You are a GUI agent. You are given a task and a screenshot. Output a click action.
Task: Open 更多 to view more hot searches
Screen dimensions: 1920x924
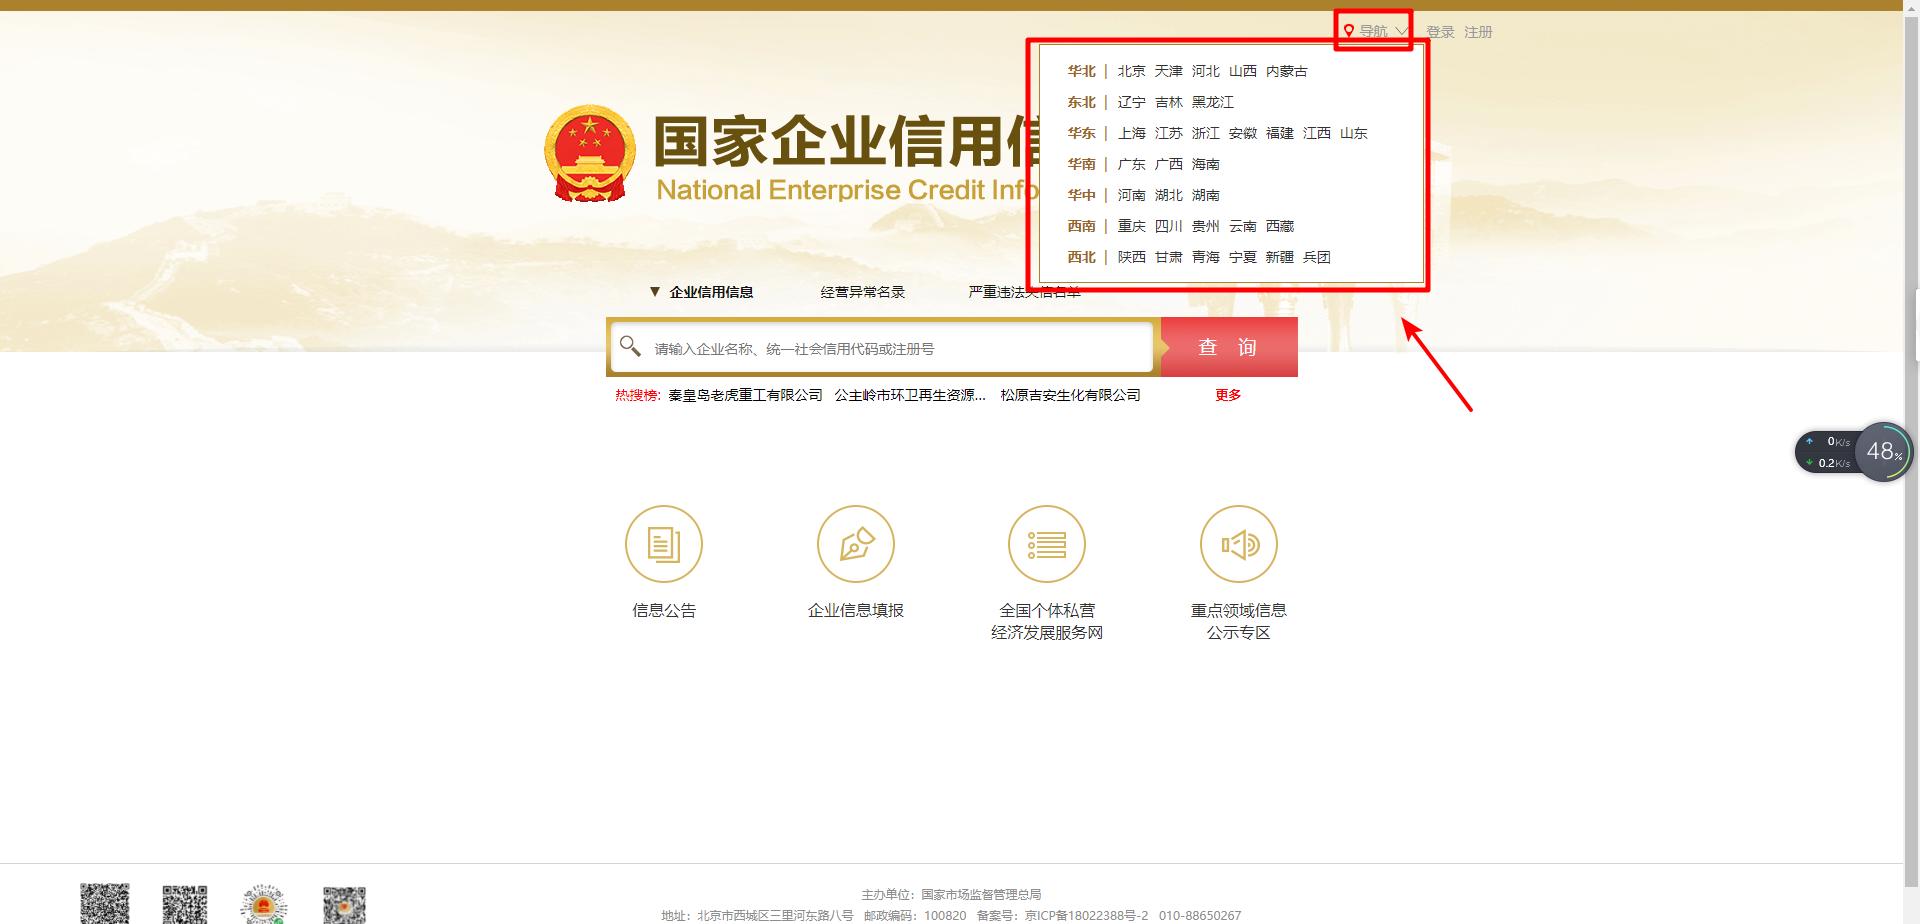tap(1228, 395)
